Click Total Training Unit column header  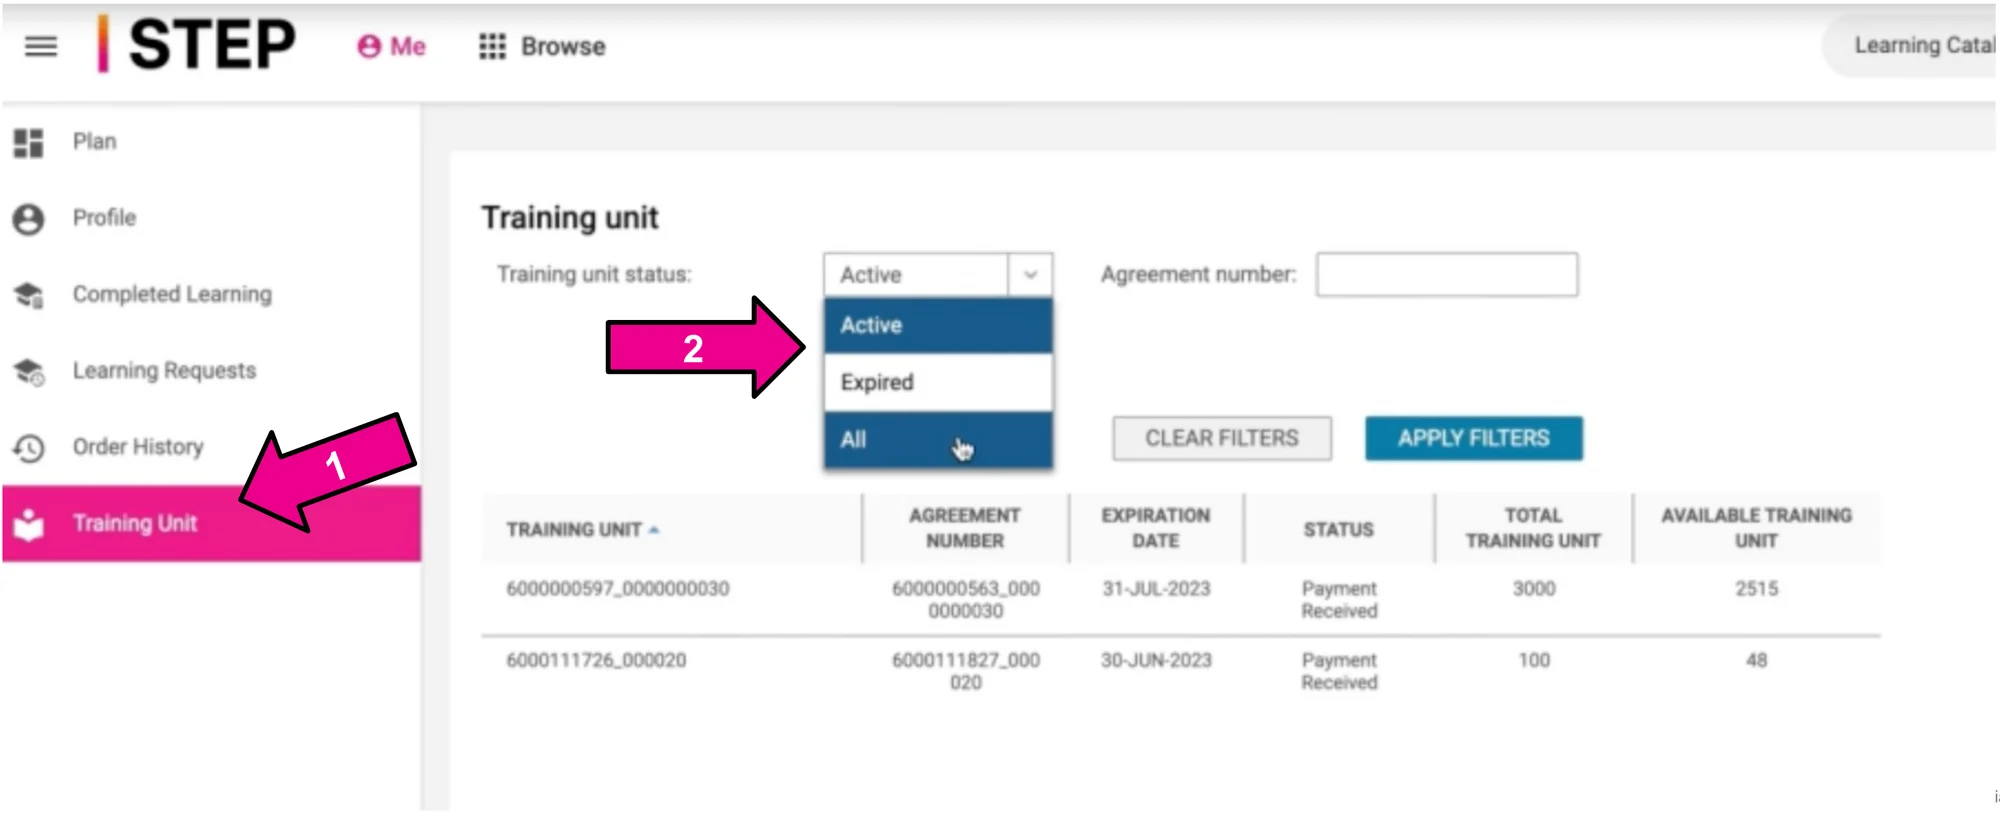coord(1533,528)
